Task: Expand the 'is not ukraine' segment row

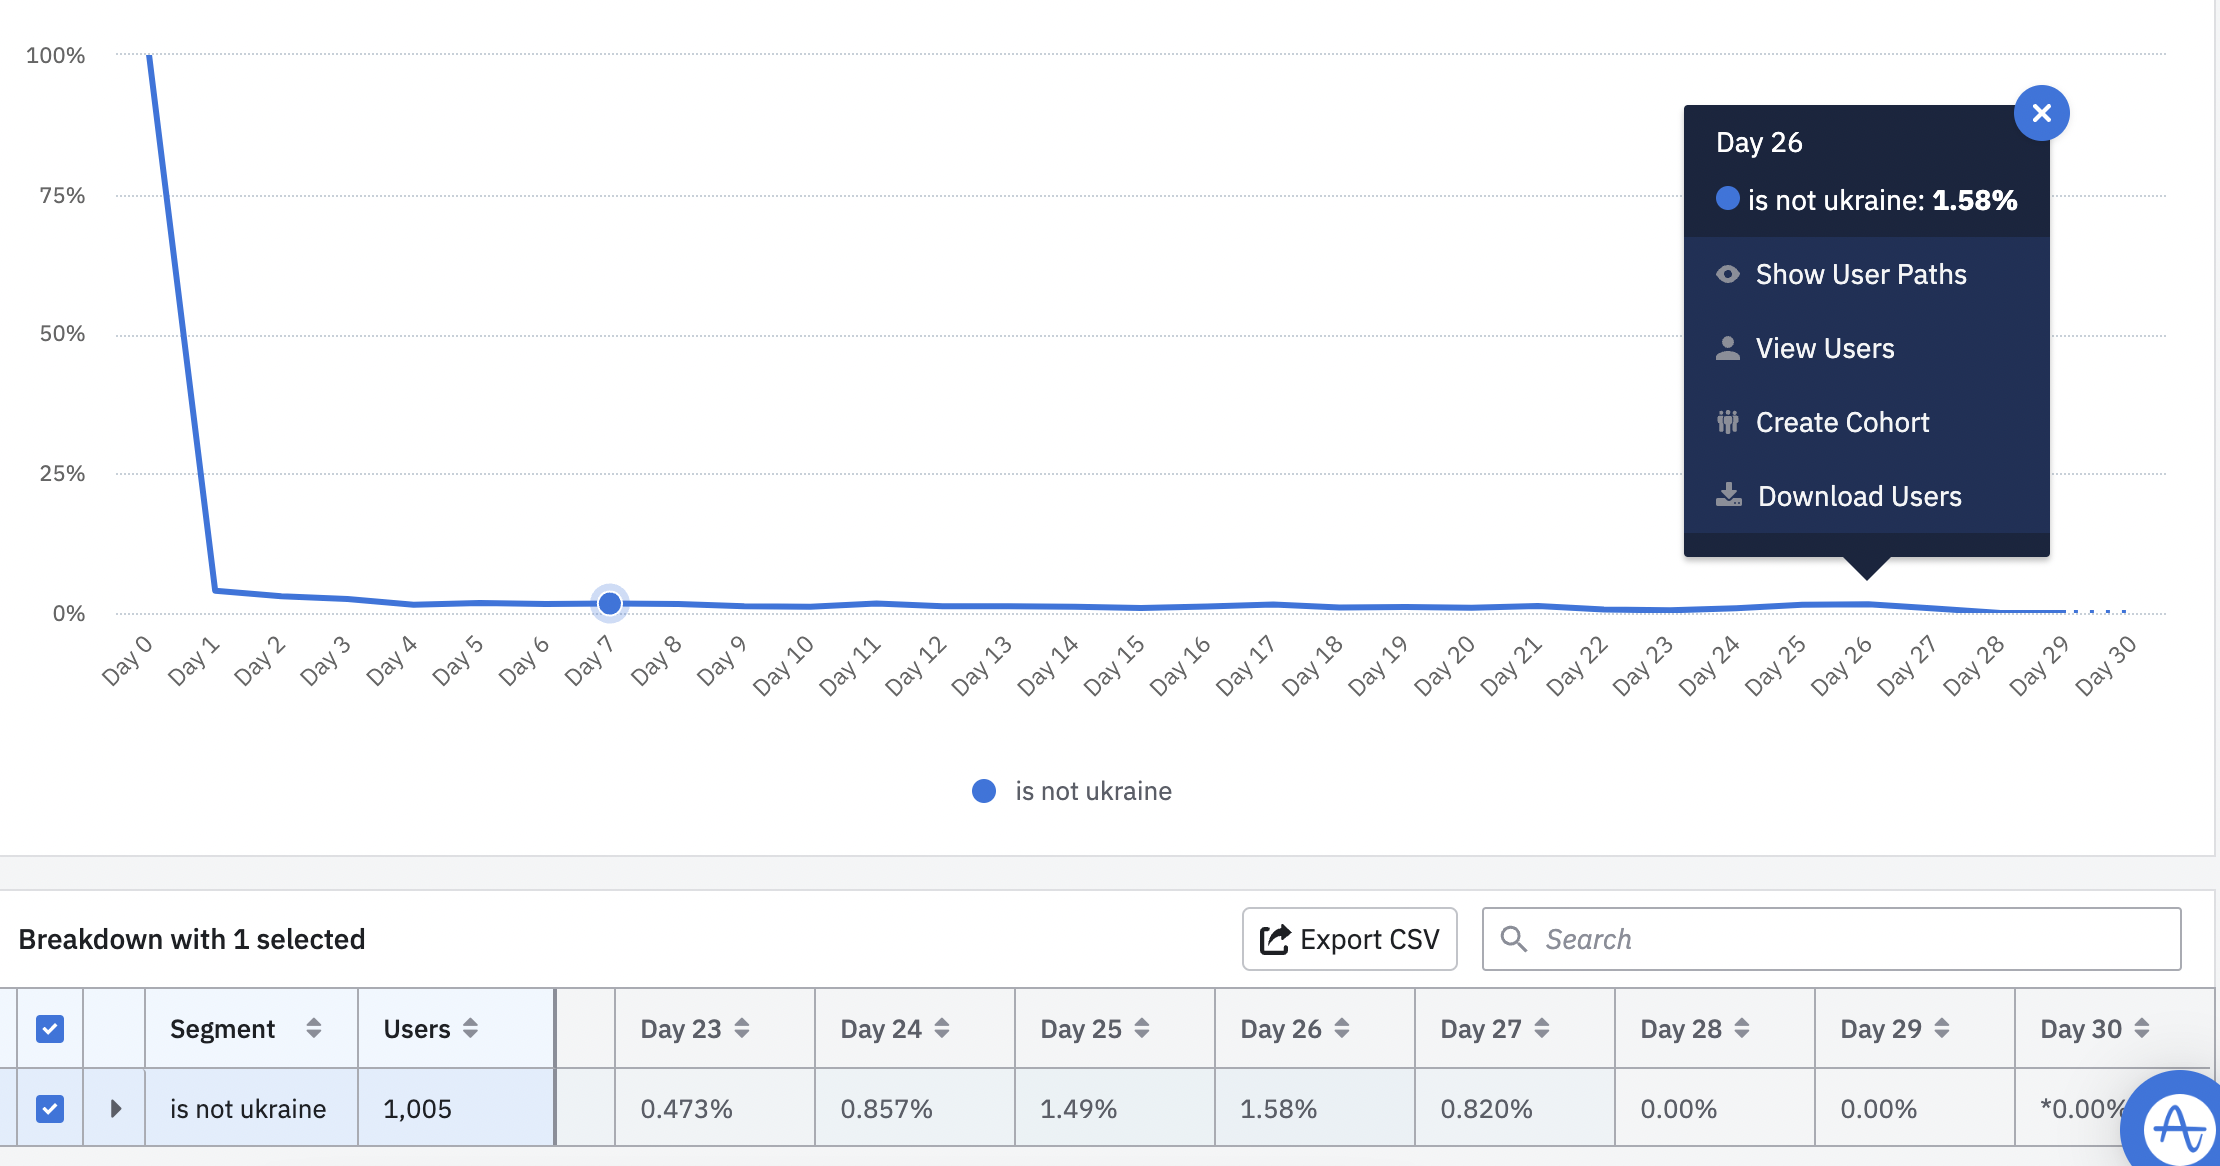Action: [x=116, y=1108]
